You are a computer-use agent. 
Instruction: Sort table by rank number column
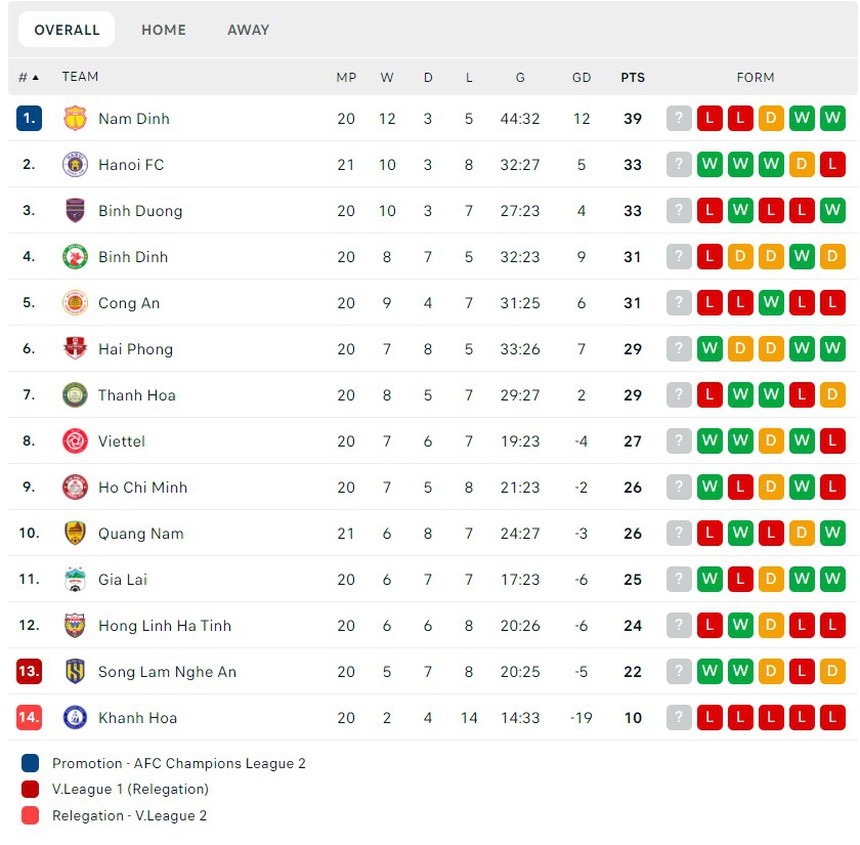pyautogui.click(x=28, y=77)
